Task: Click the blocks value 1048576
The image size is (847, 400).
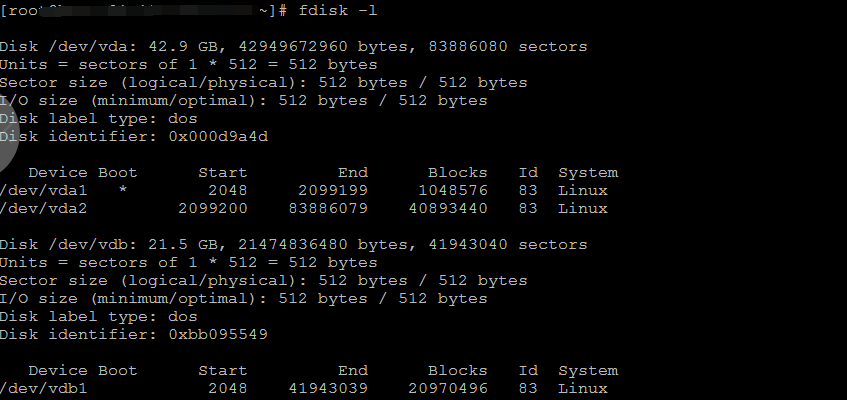Action: (453, 191)
